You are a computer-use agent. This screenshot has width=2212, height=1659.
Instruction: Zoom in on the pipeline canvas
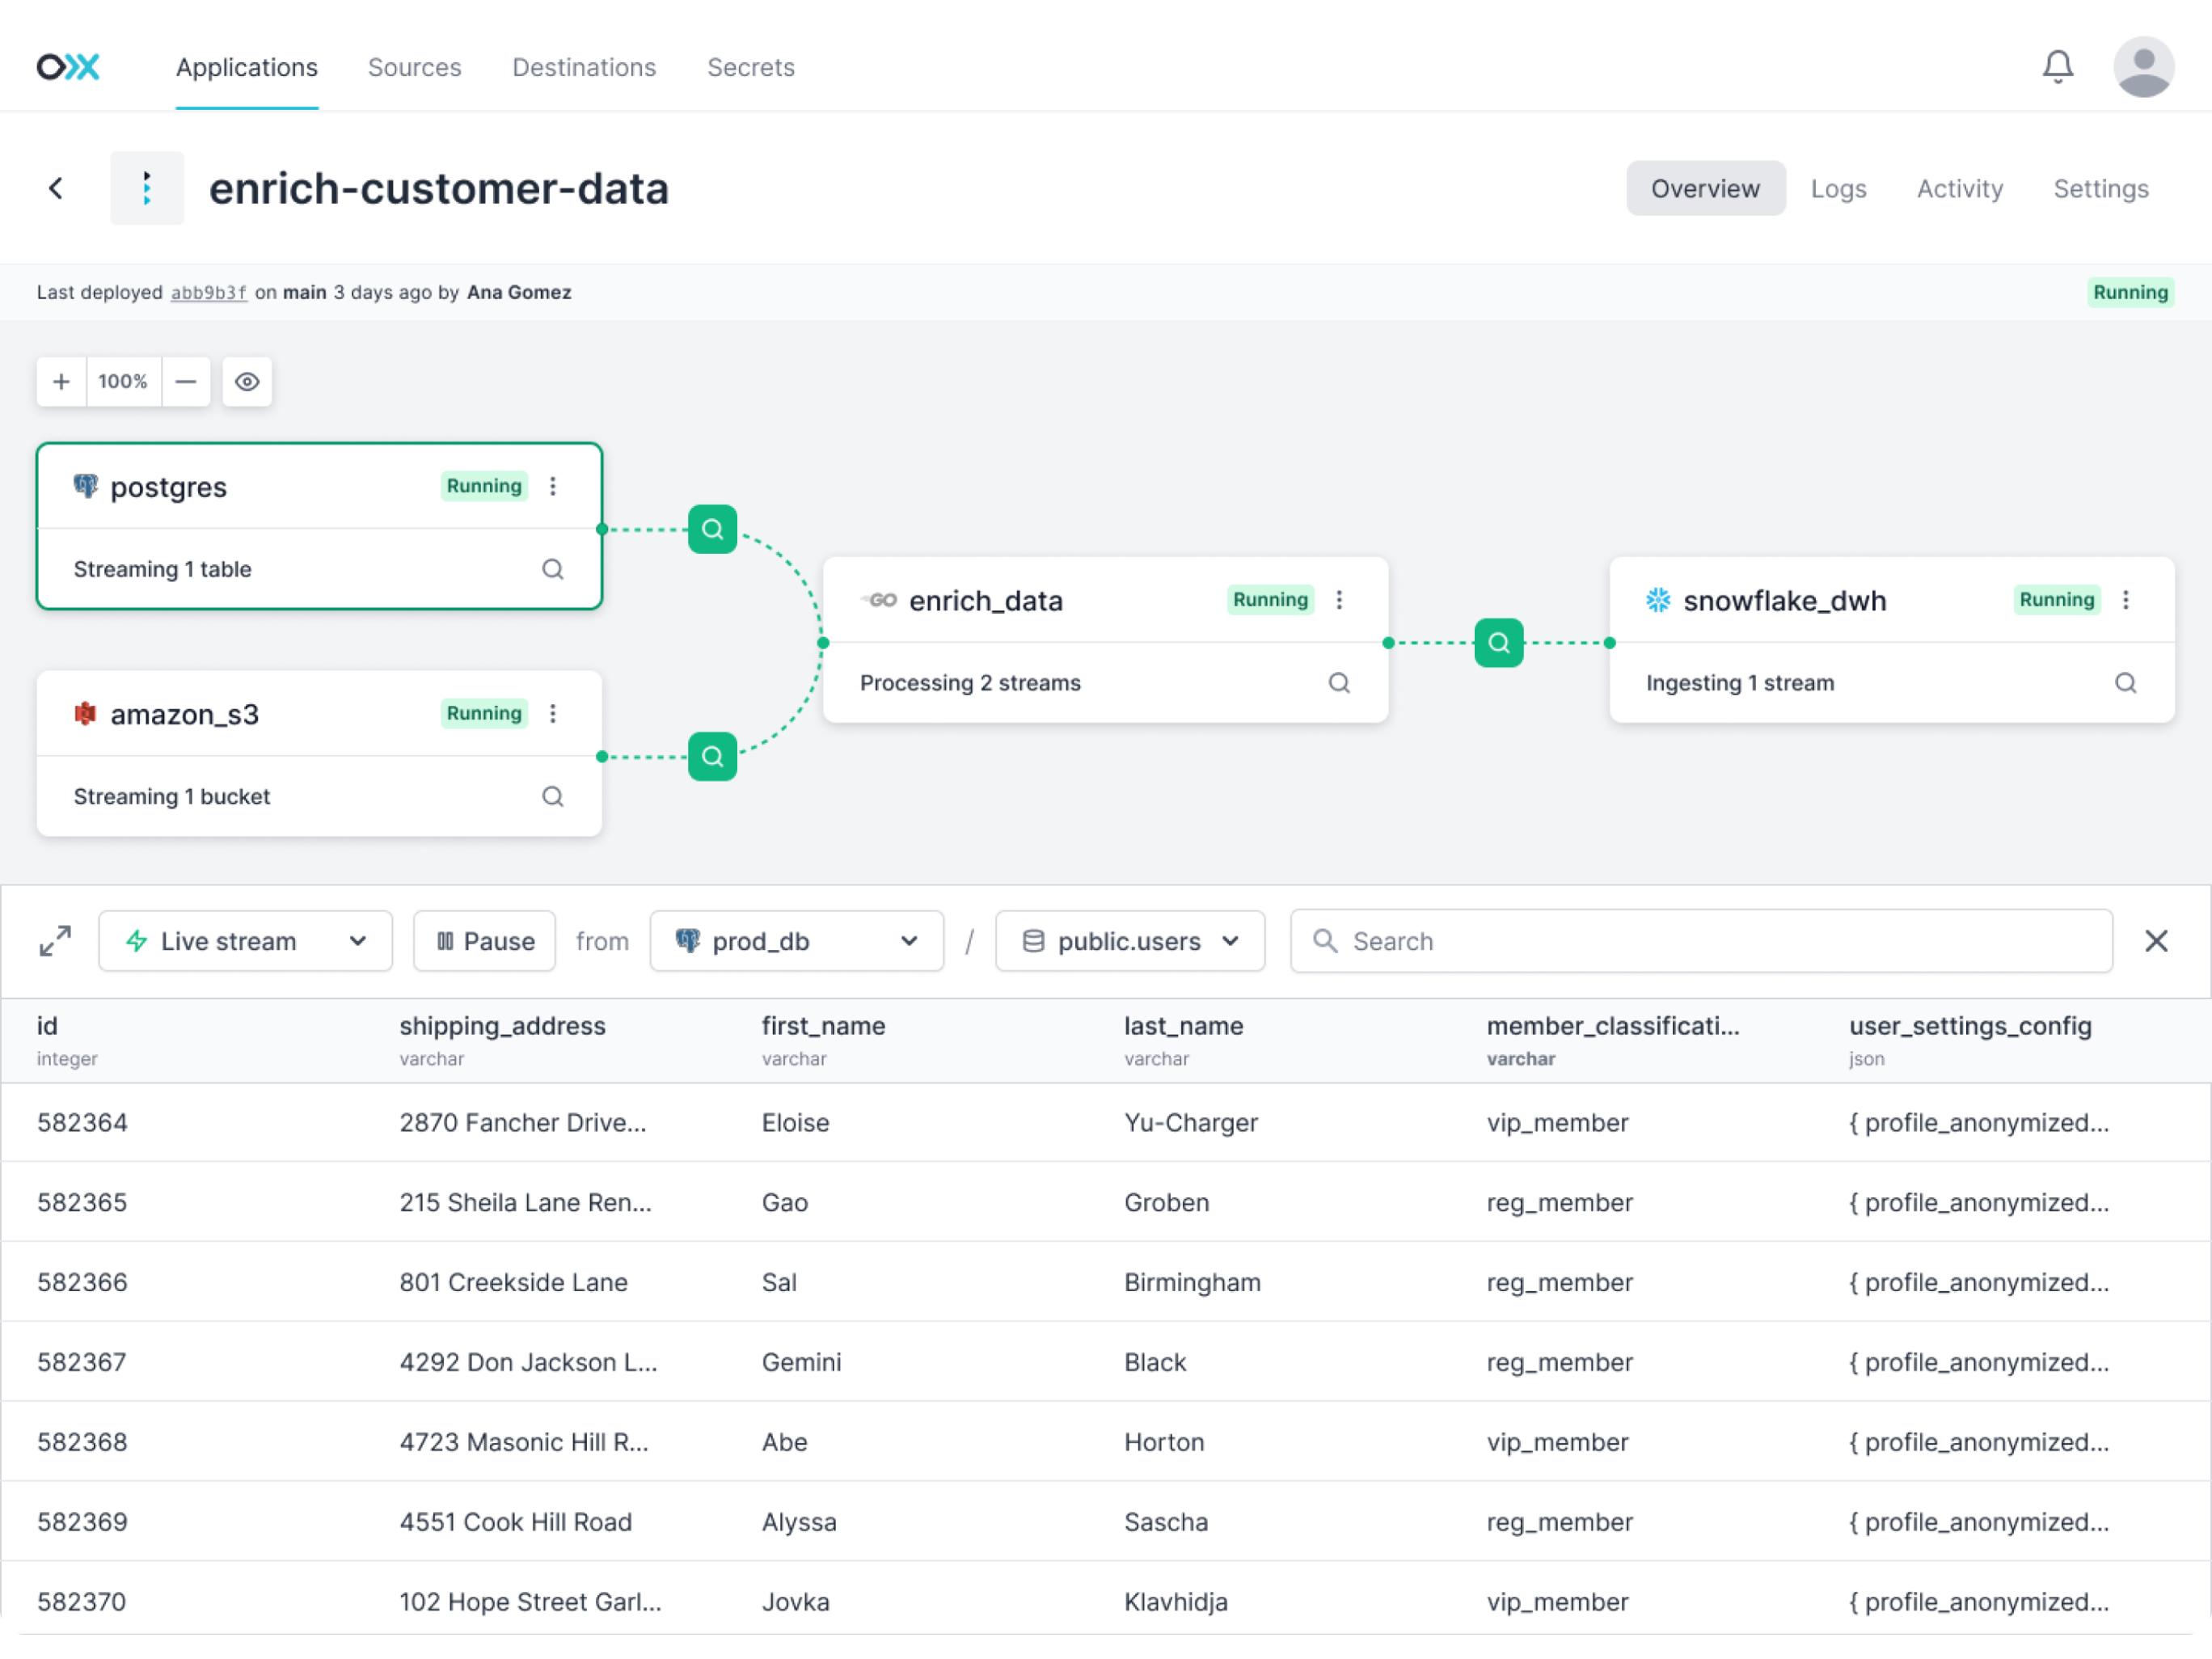click(x=61, y=381)
